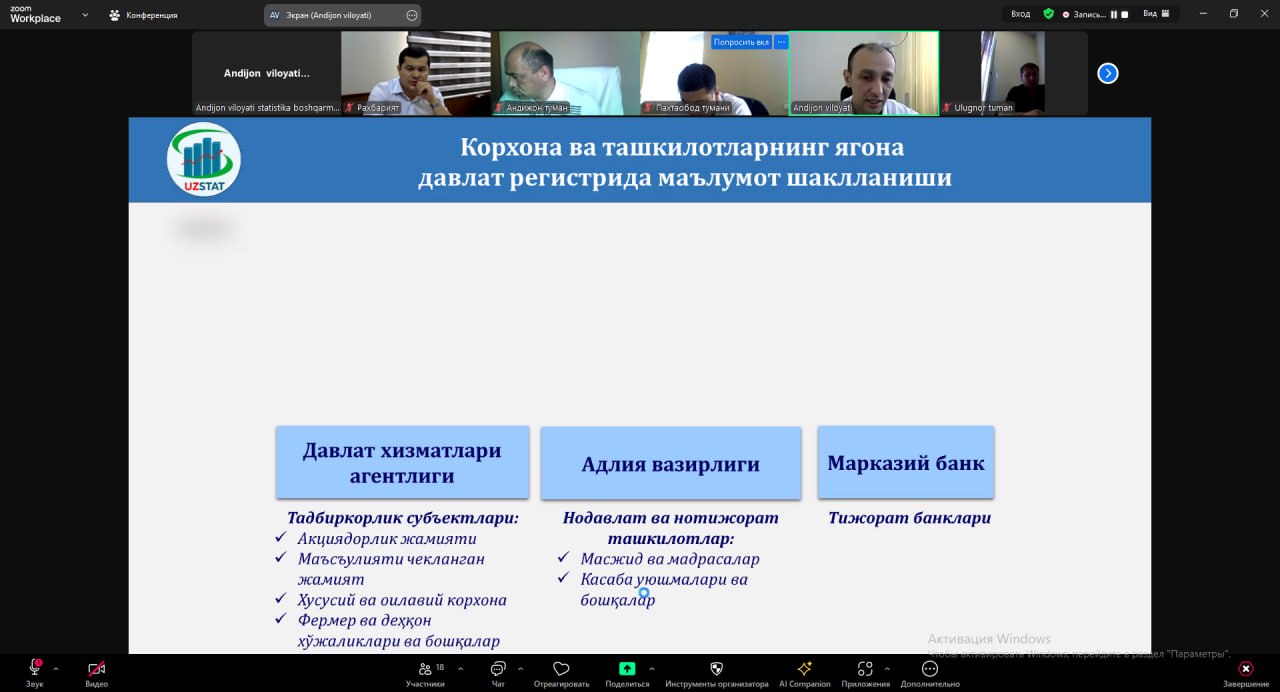
Task: Toggle the Звук microphone mute
Action: [x=35, y=672]
